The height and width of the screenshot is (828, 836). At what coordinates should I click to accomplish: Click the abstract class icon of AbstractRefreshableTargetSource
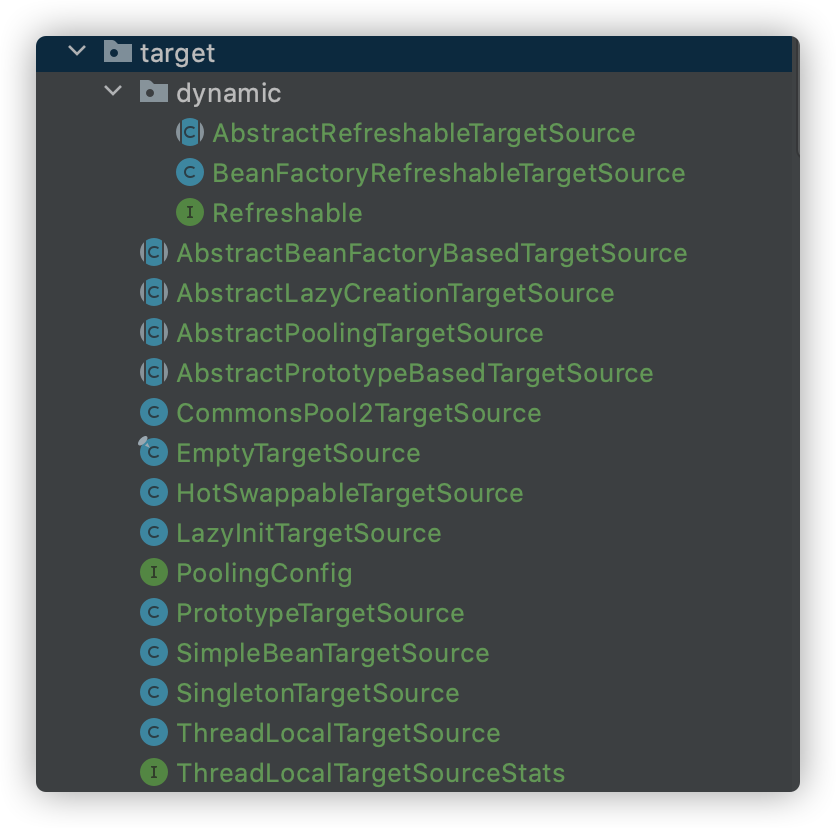point(189,133)
